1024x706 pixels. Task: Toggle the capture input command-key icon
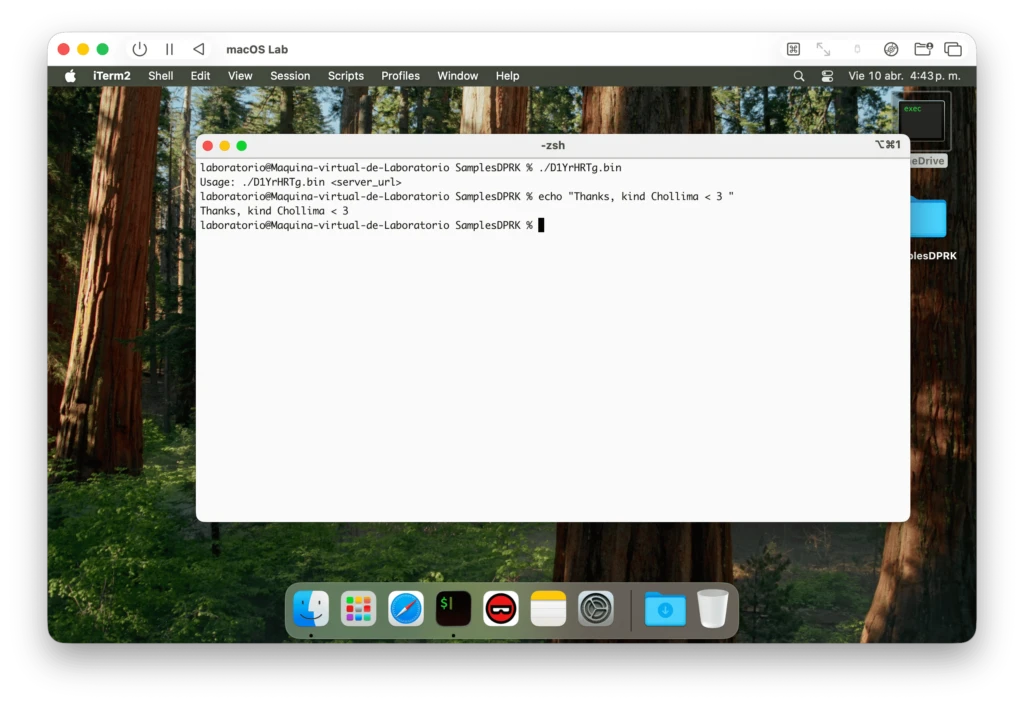click(x=793, y=49)
